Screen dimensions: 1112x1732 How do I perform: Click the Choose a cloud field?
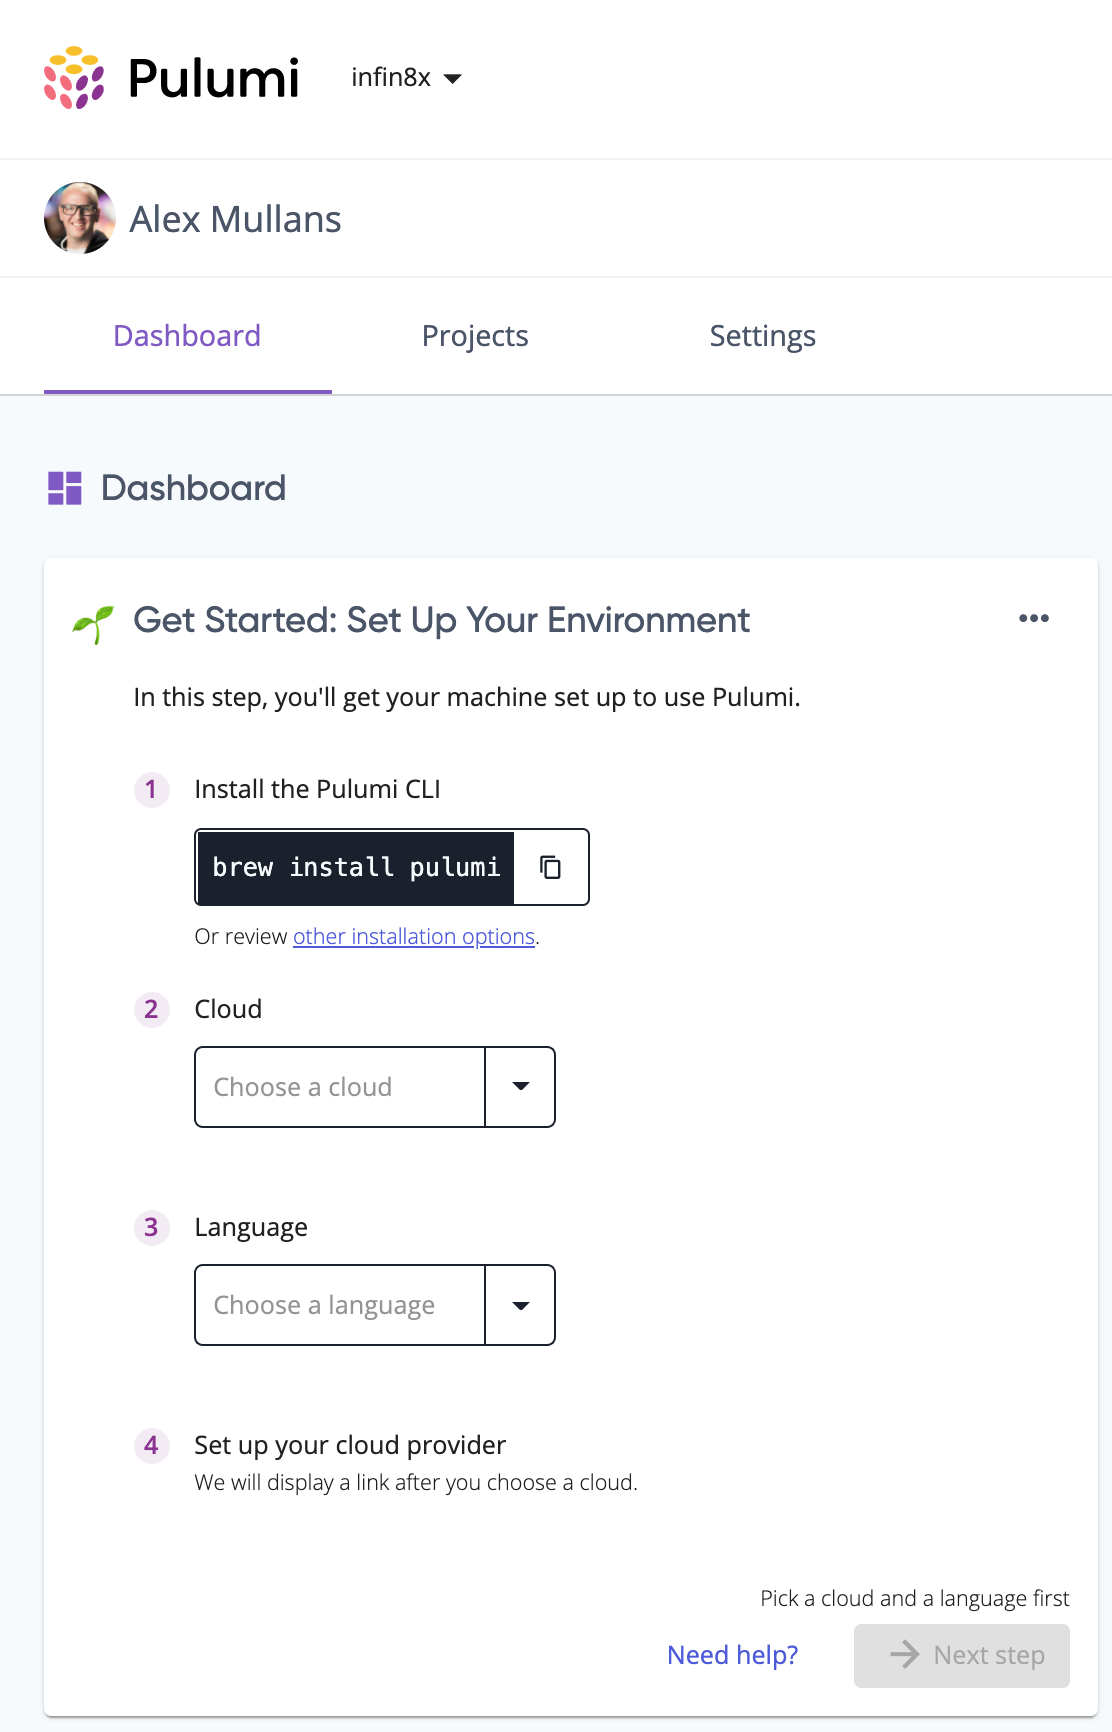click(340, 1087)
